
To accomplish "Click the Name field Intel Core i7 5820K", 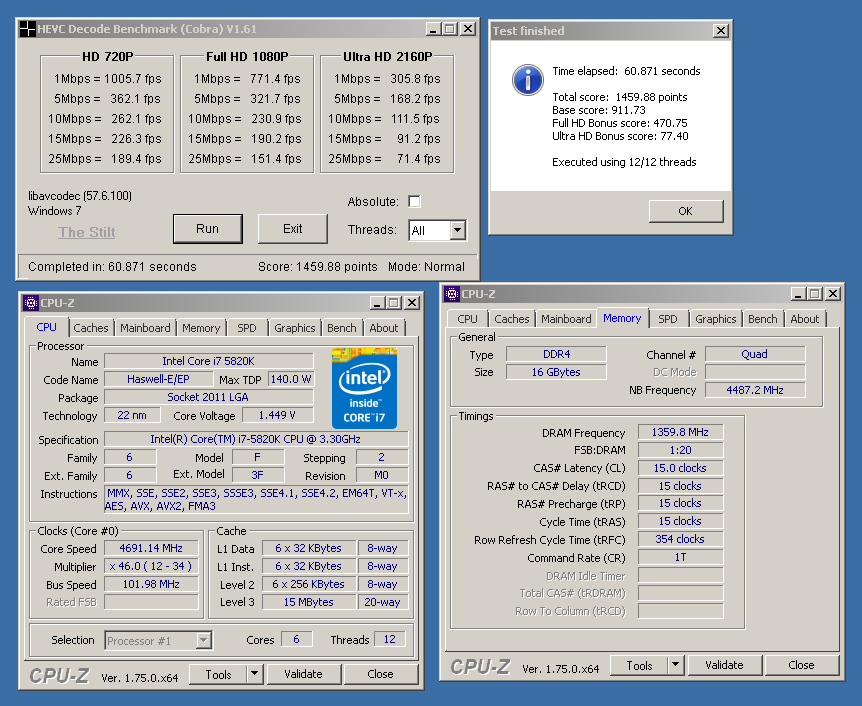I will point(208,361).
